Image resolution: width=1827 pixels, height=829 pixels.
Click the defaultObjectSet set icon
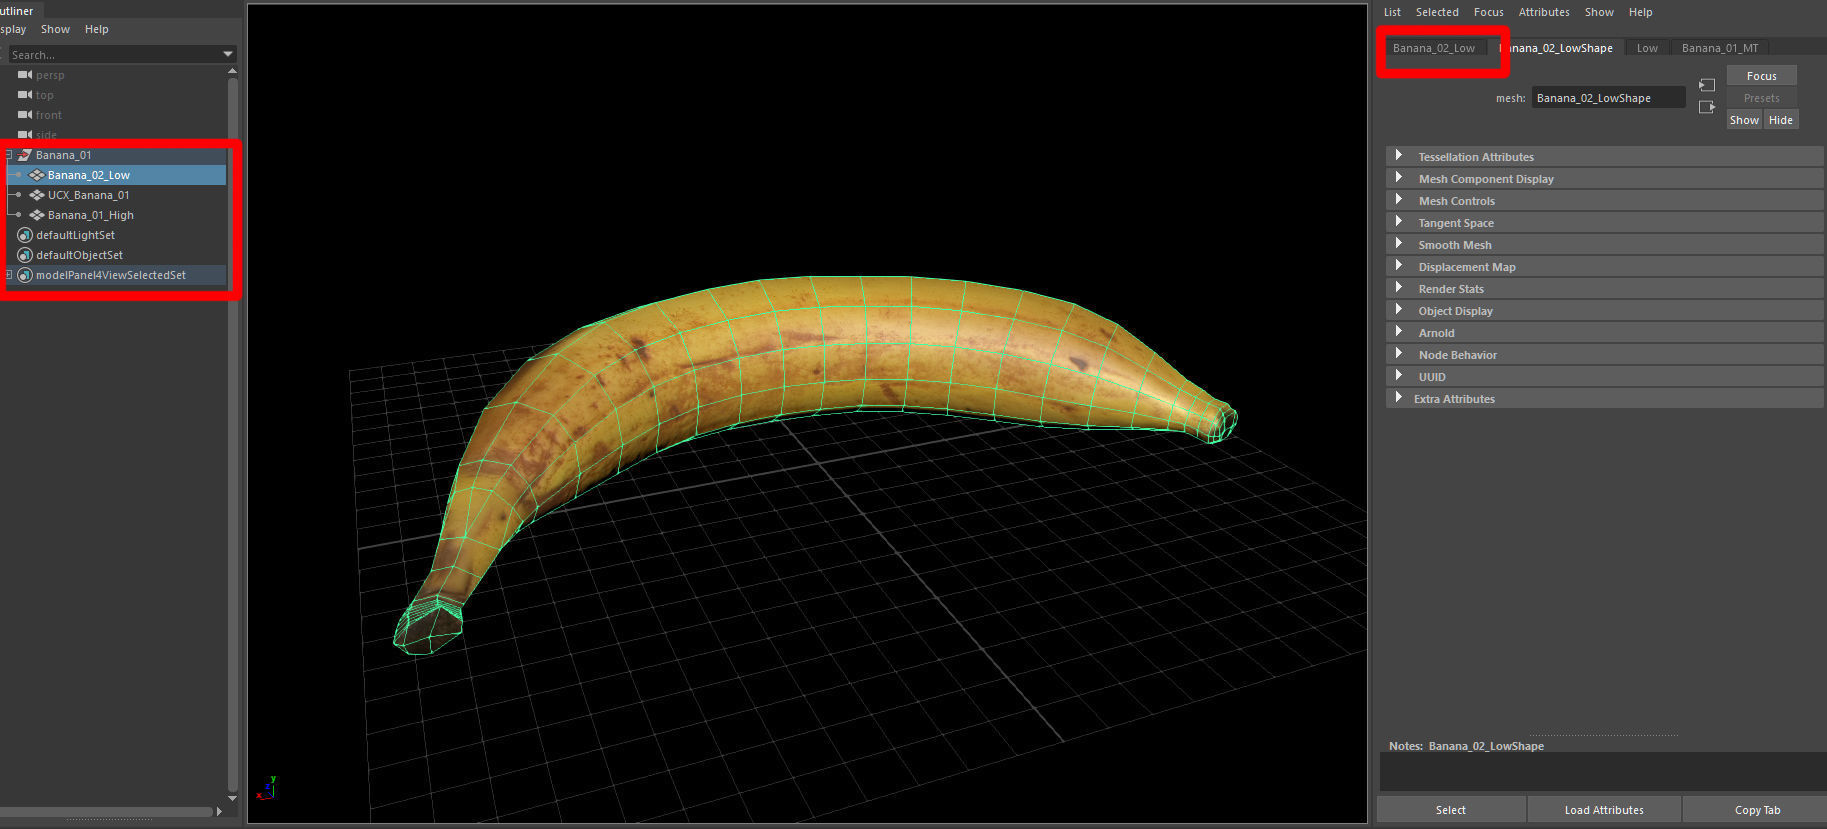click(x=25, y=255)
